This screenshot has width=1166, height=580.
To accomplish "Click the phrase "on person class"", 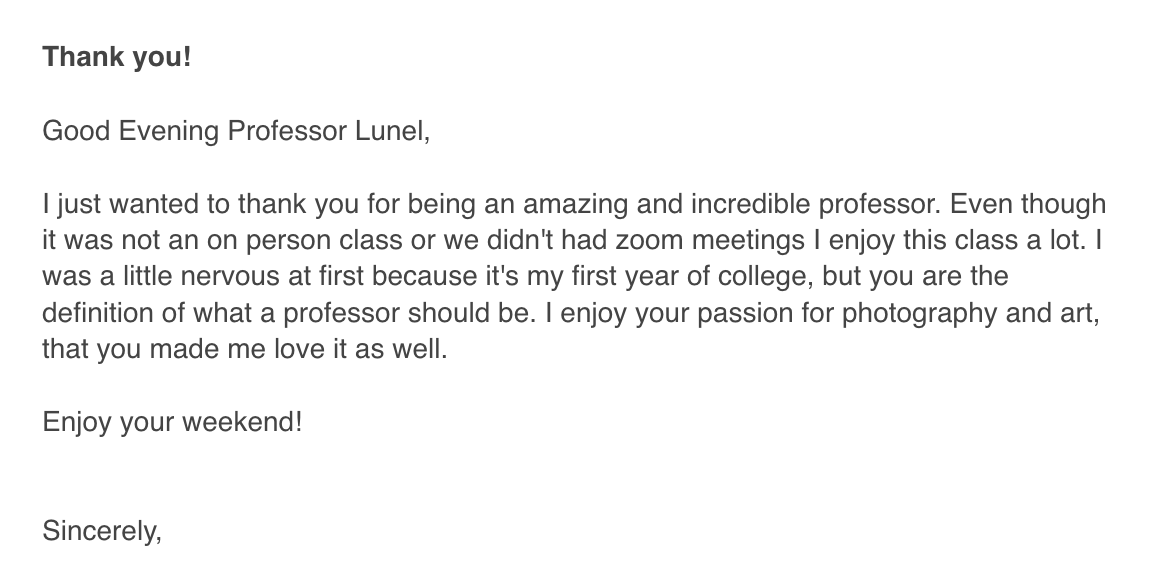I will click(x=263, y=241).
